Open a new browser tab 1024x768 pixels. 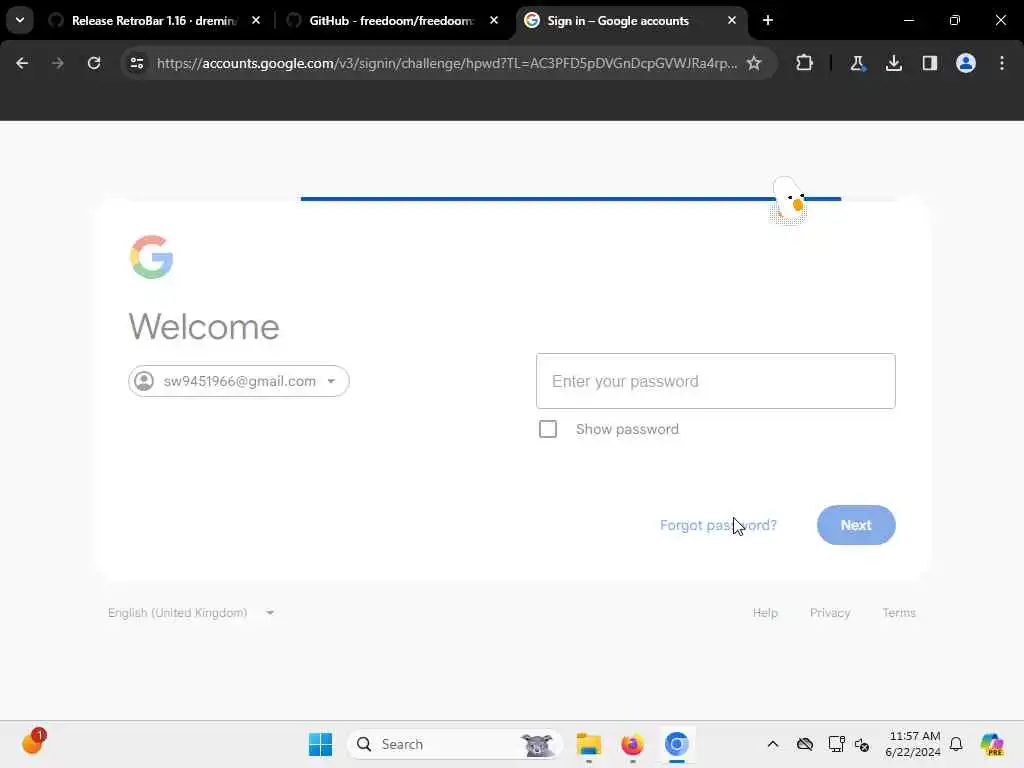coord(768,21)
